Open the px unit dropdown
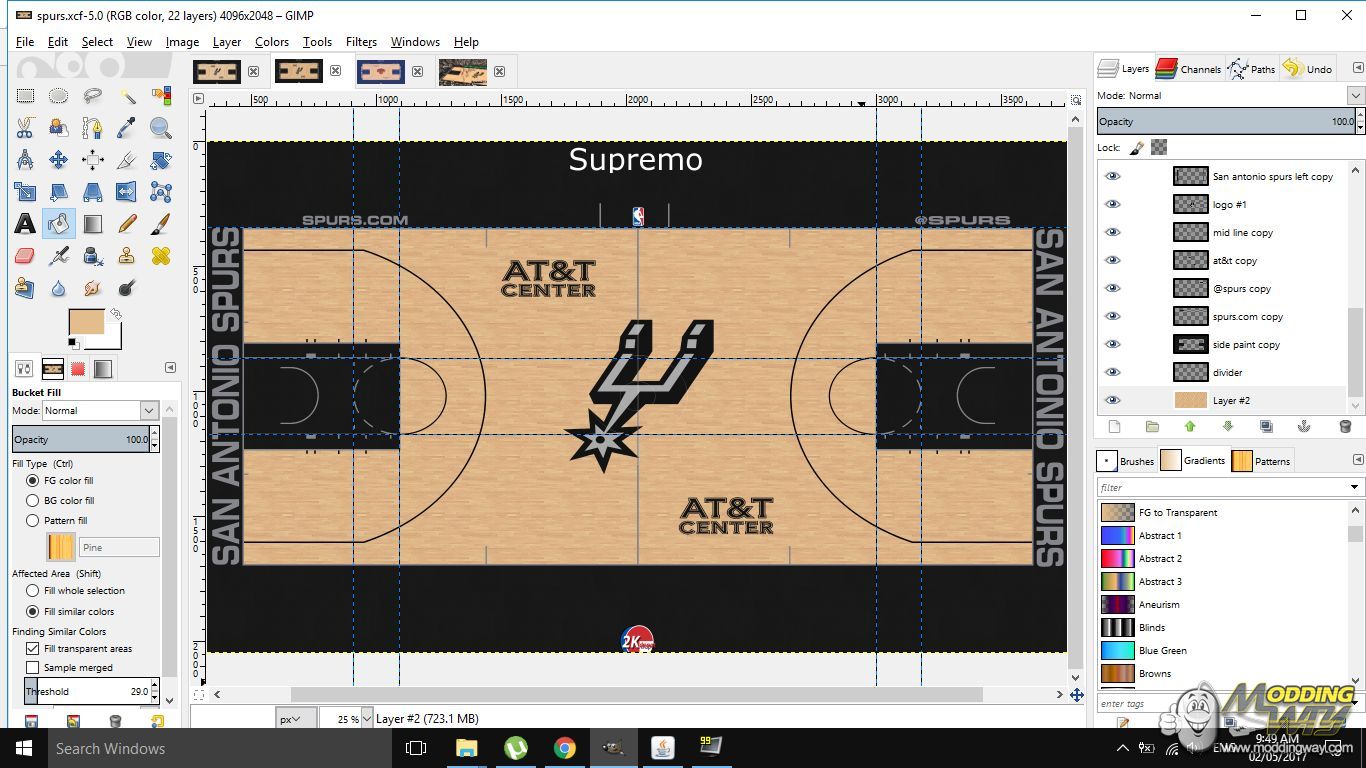The width and height of the screenshot is (1366, 768). tap(297, 718)
